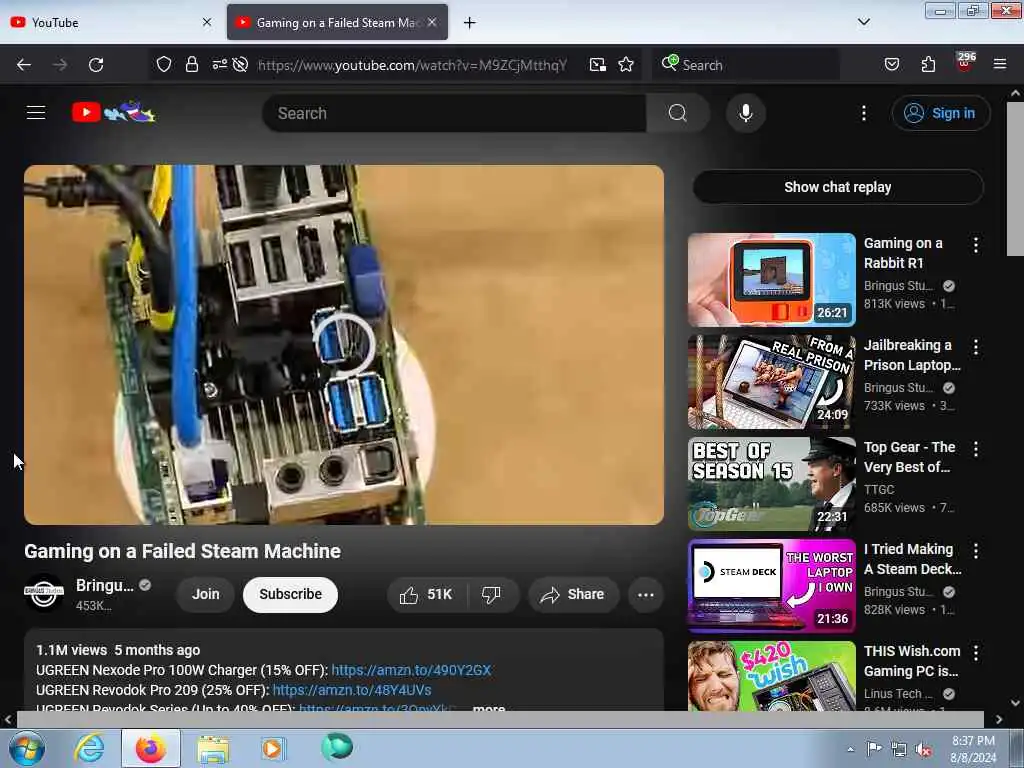
Task: Like the video with thumbs up 51K
Action: click(x=427, y=594)
